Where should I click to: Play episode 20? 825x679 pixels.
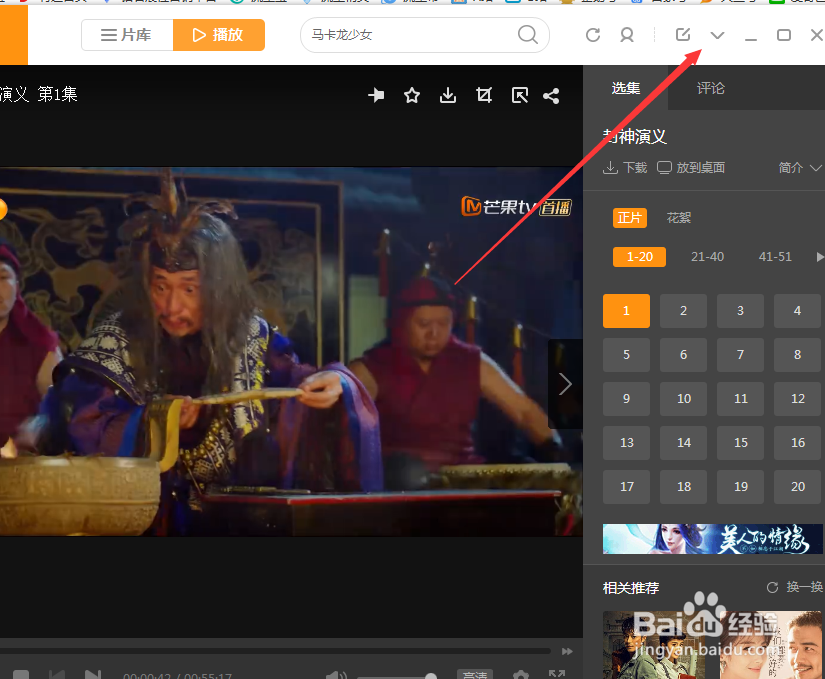click(x=797, y=487)
